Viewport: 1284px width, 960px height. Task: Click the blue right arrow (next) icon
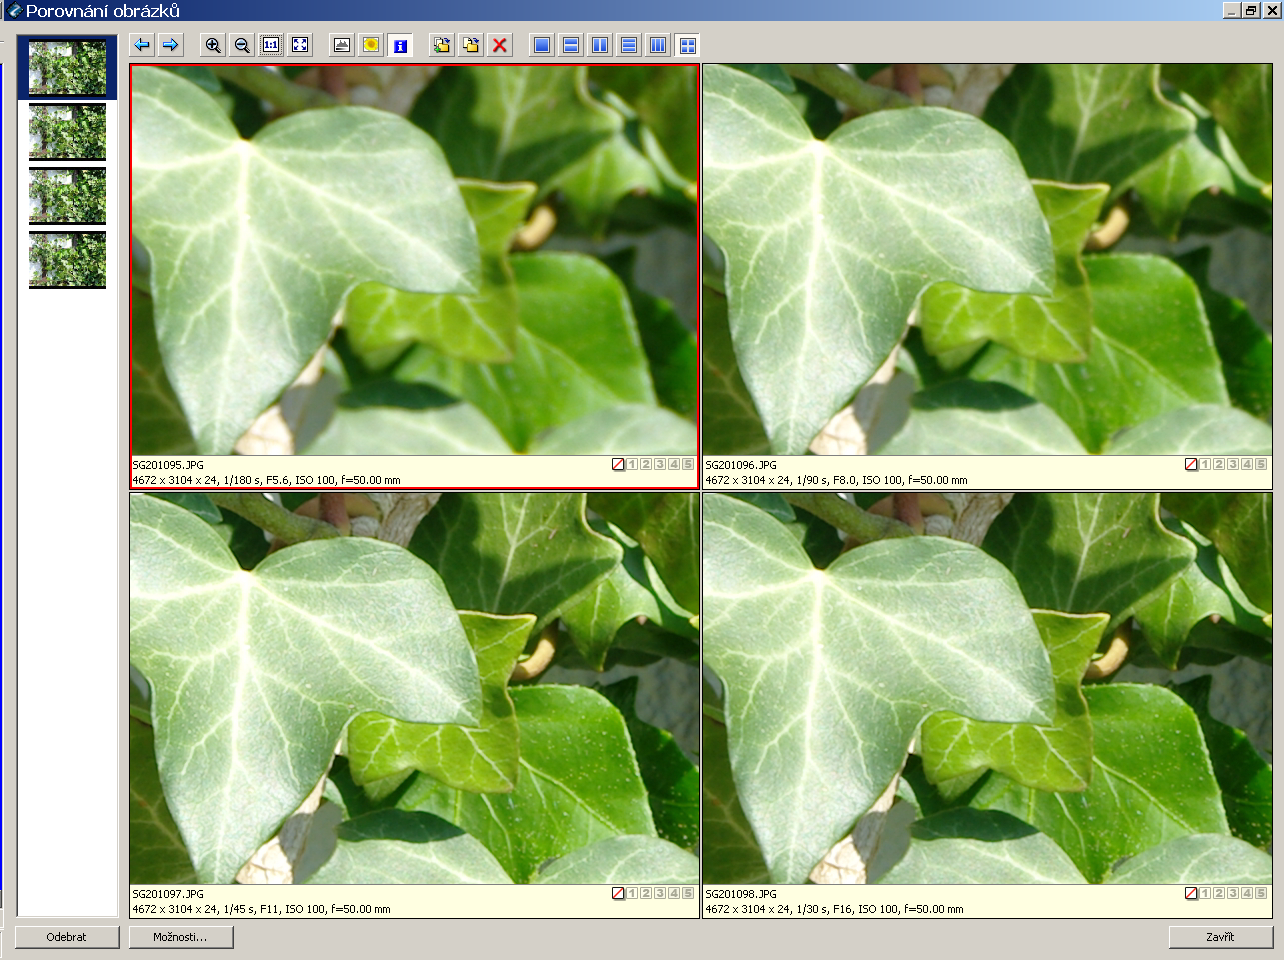(x=171, y=45)
